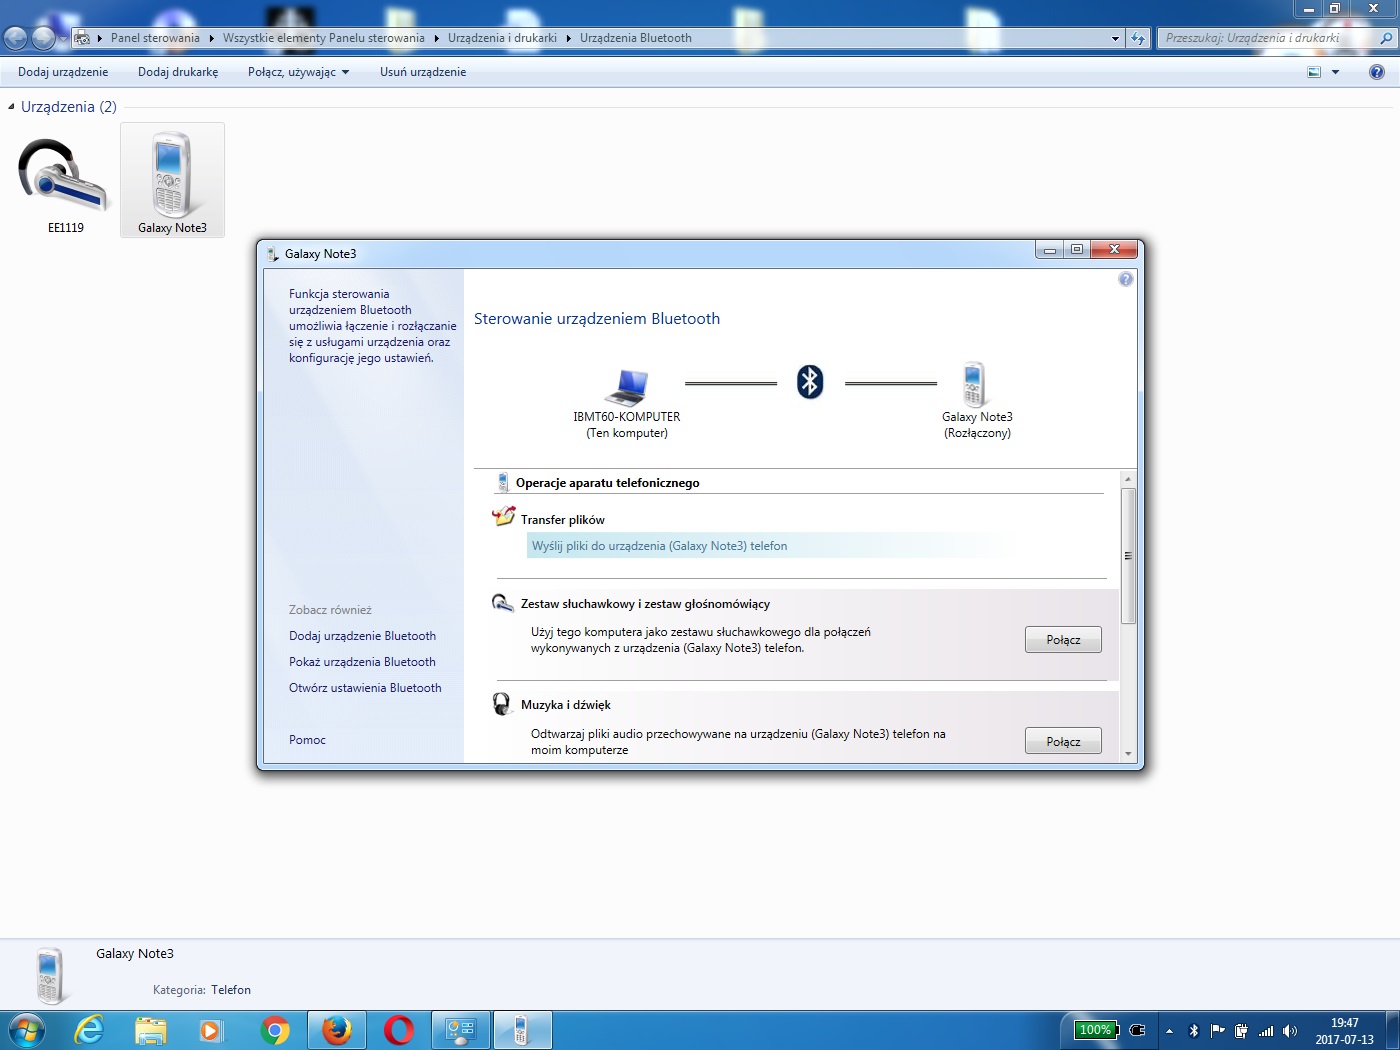Image resolution: width=1400 pixels, height=1050 pixels.
Task: Open Opera browser from taskbar
Action: pyautogui.click(x=398, y=1030)
